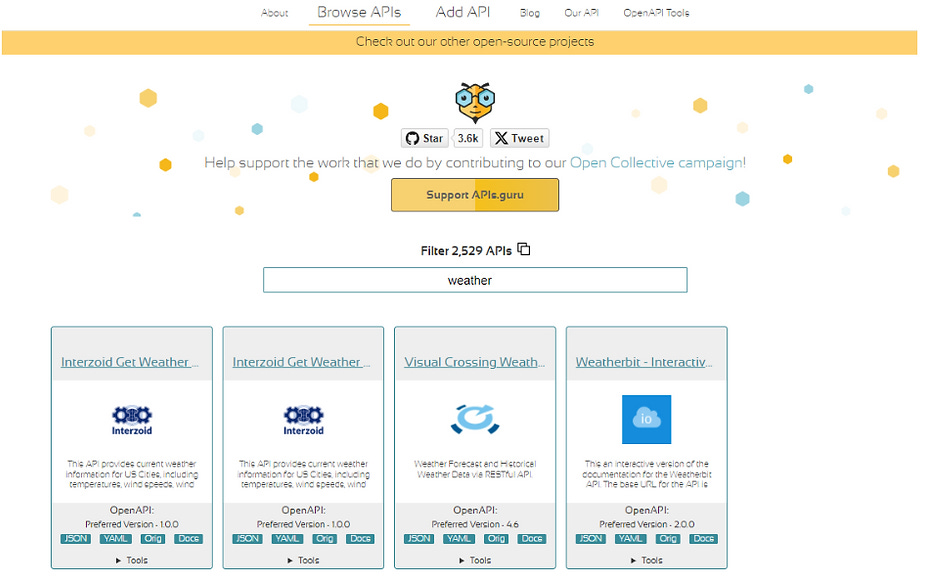Open Docs for first Interzoid card
925x583 pixels.
(x=189, y=539)
